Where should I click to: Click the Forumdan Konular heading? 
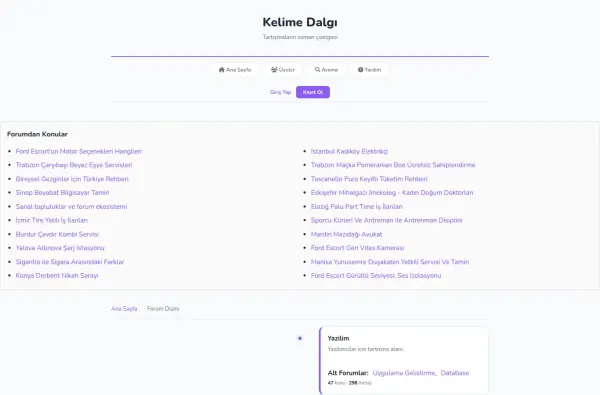click(x=37, y=134)
